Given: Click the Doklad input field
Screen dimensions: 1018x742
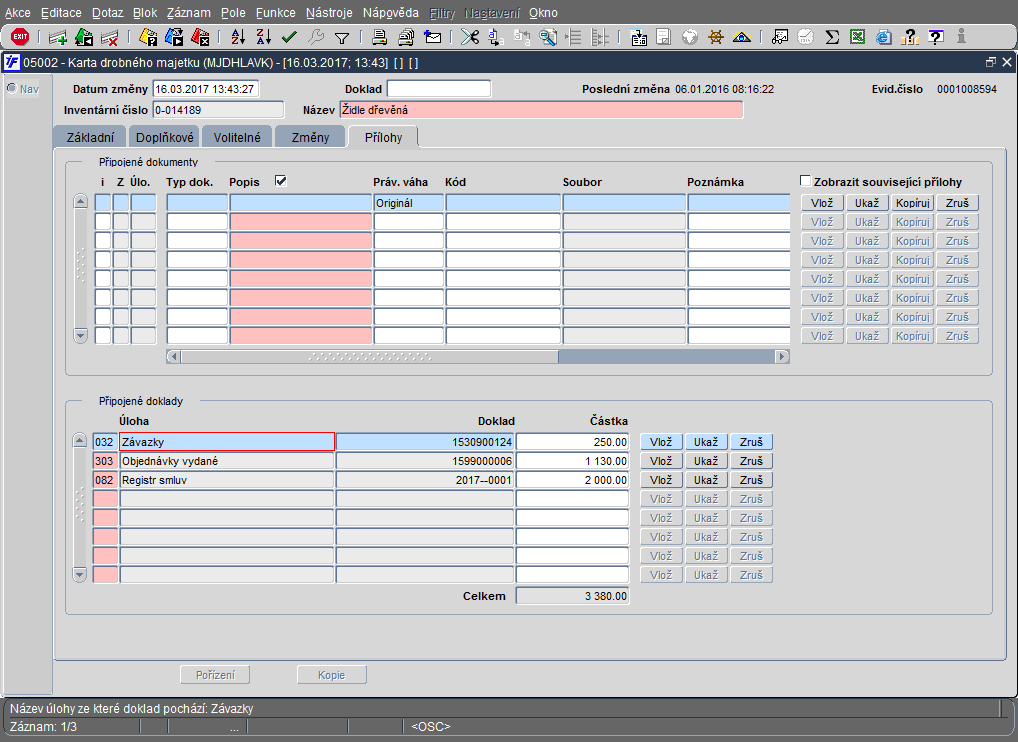Looking at the screenshot, I should click(438, 89).
